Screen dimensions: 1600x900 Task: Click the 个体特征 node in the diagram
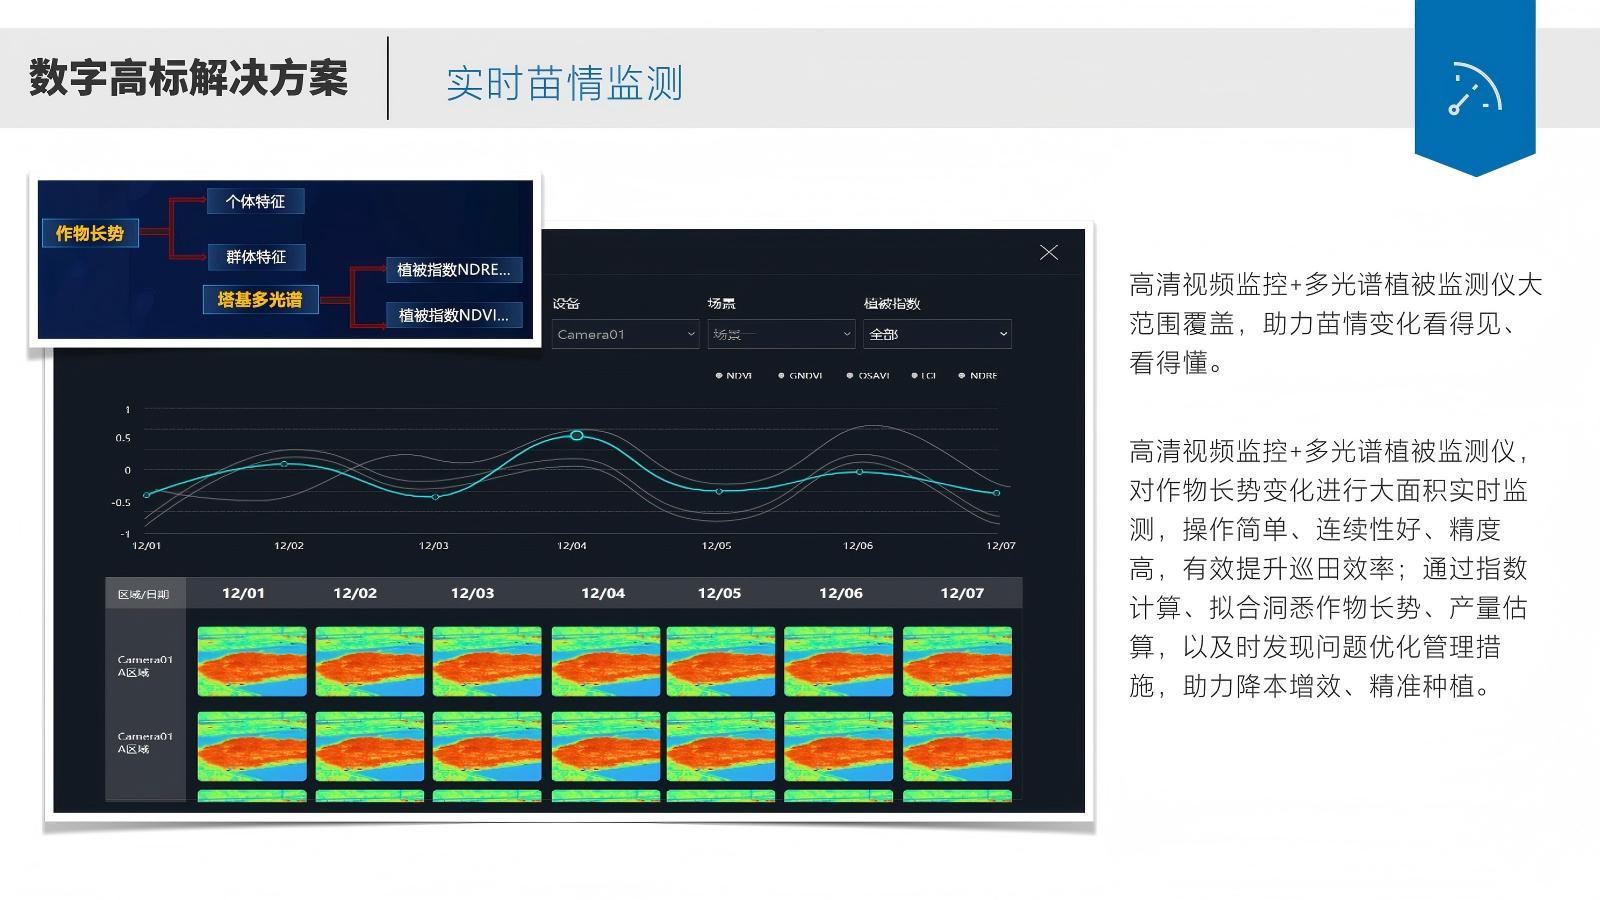pyautogui.click(x=255, y=201)
